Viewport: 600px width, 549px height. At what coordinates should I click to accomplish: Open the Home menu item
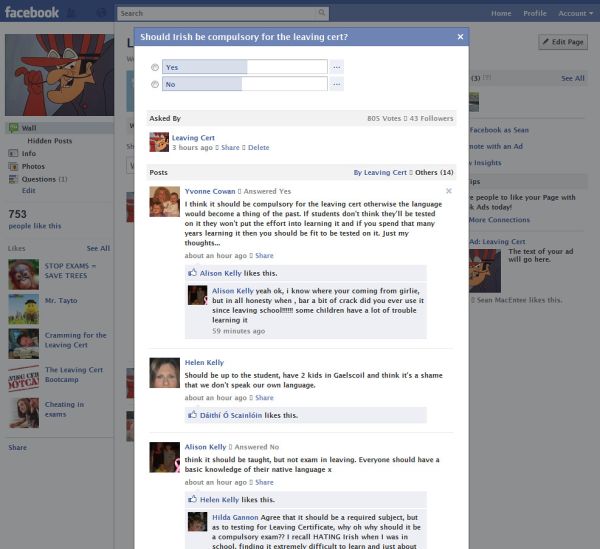click(x=501, y=13)
